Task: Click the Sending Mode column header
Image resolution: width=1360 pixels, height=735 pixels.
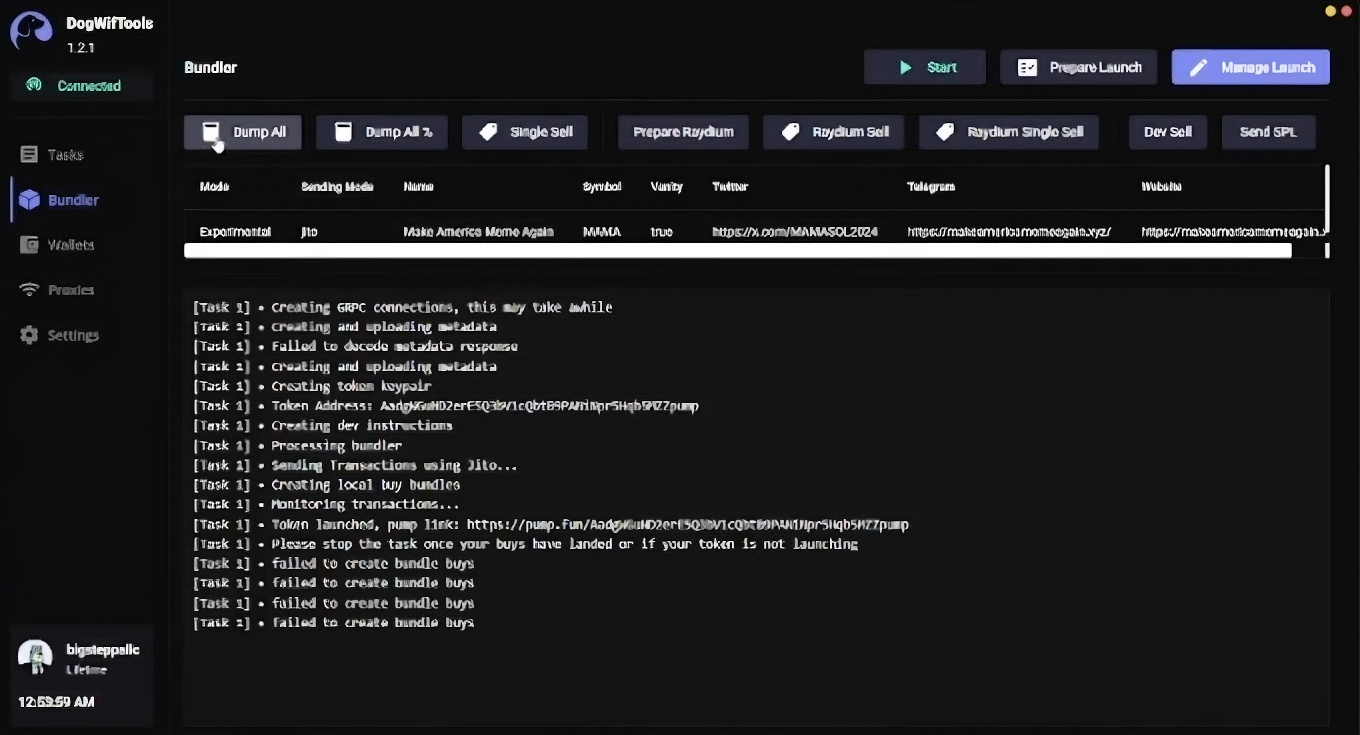Action: (x=337, y=187)
